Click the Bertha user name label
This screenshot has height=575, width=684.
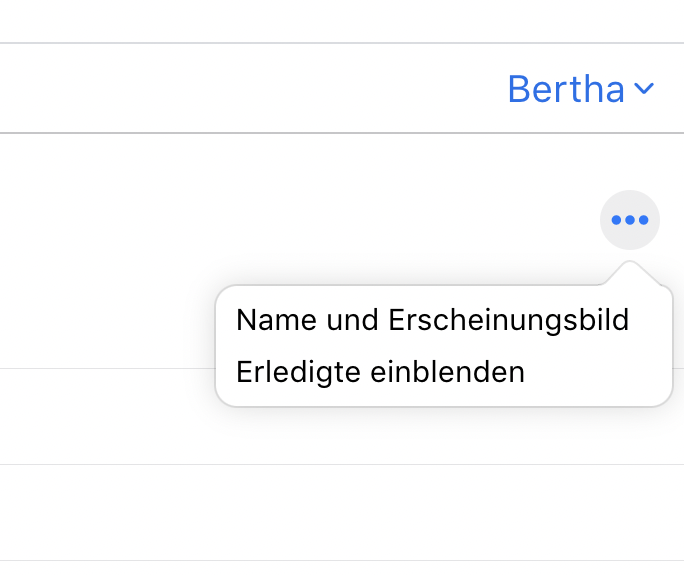click(566, 89)
